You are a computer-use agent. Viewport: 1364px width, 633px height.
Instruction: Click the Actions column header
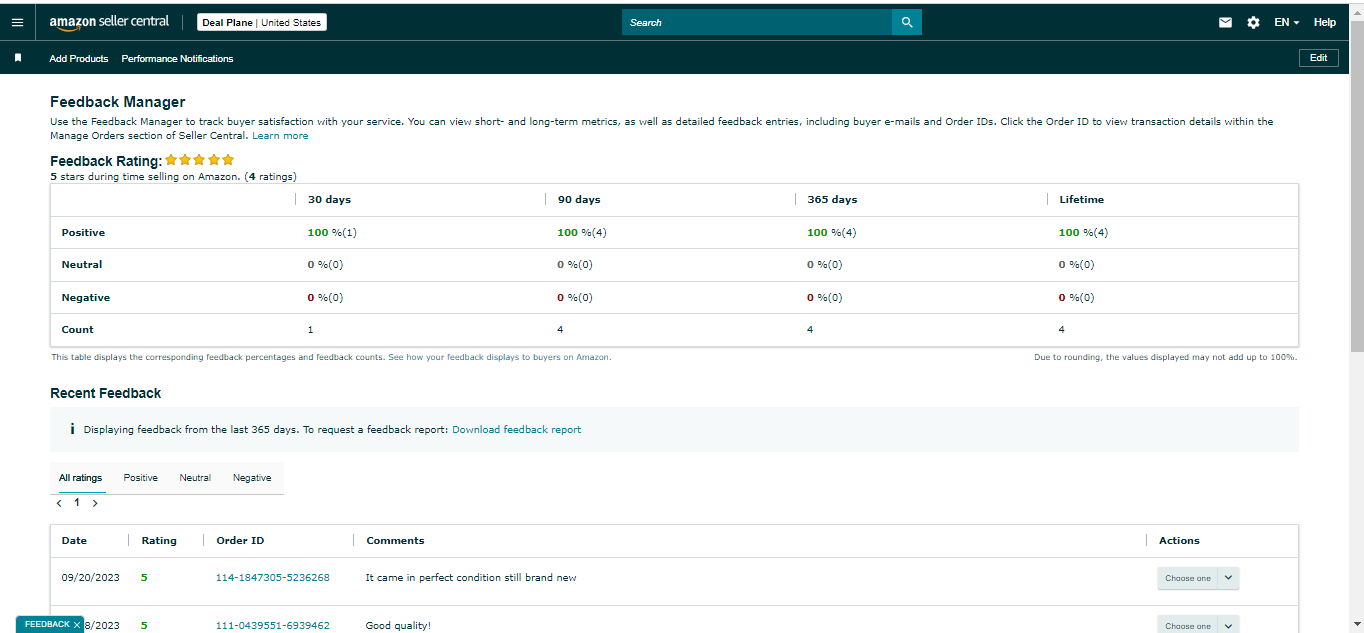click(1179, 540)
